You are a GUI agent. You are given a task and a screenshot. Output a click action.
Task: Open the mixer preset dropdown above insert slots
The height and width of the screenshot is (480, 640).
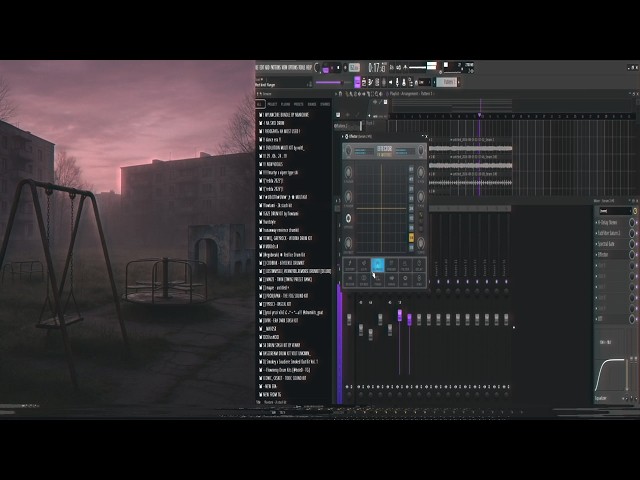(x=615, y=211)
